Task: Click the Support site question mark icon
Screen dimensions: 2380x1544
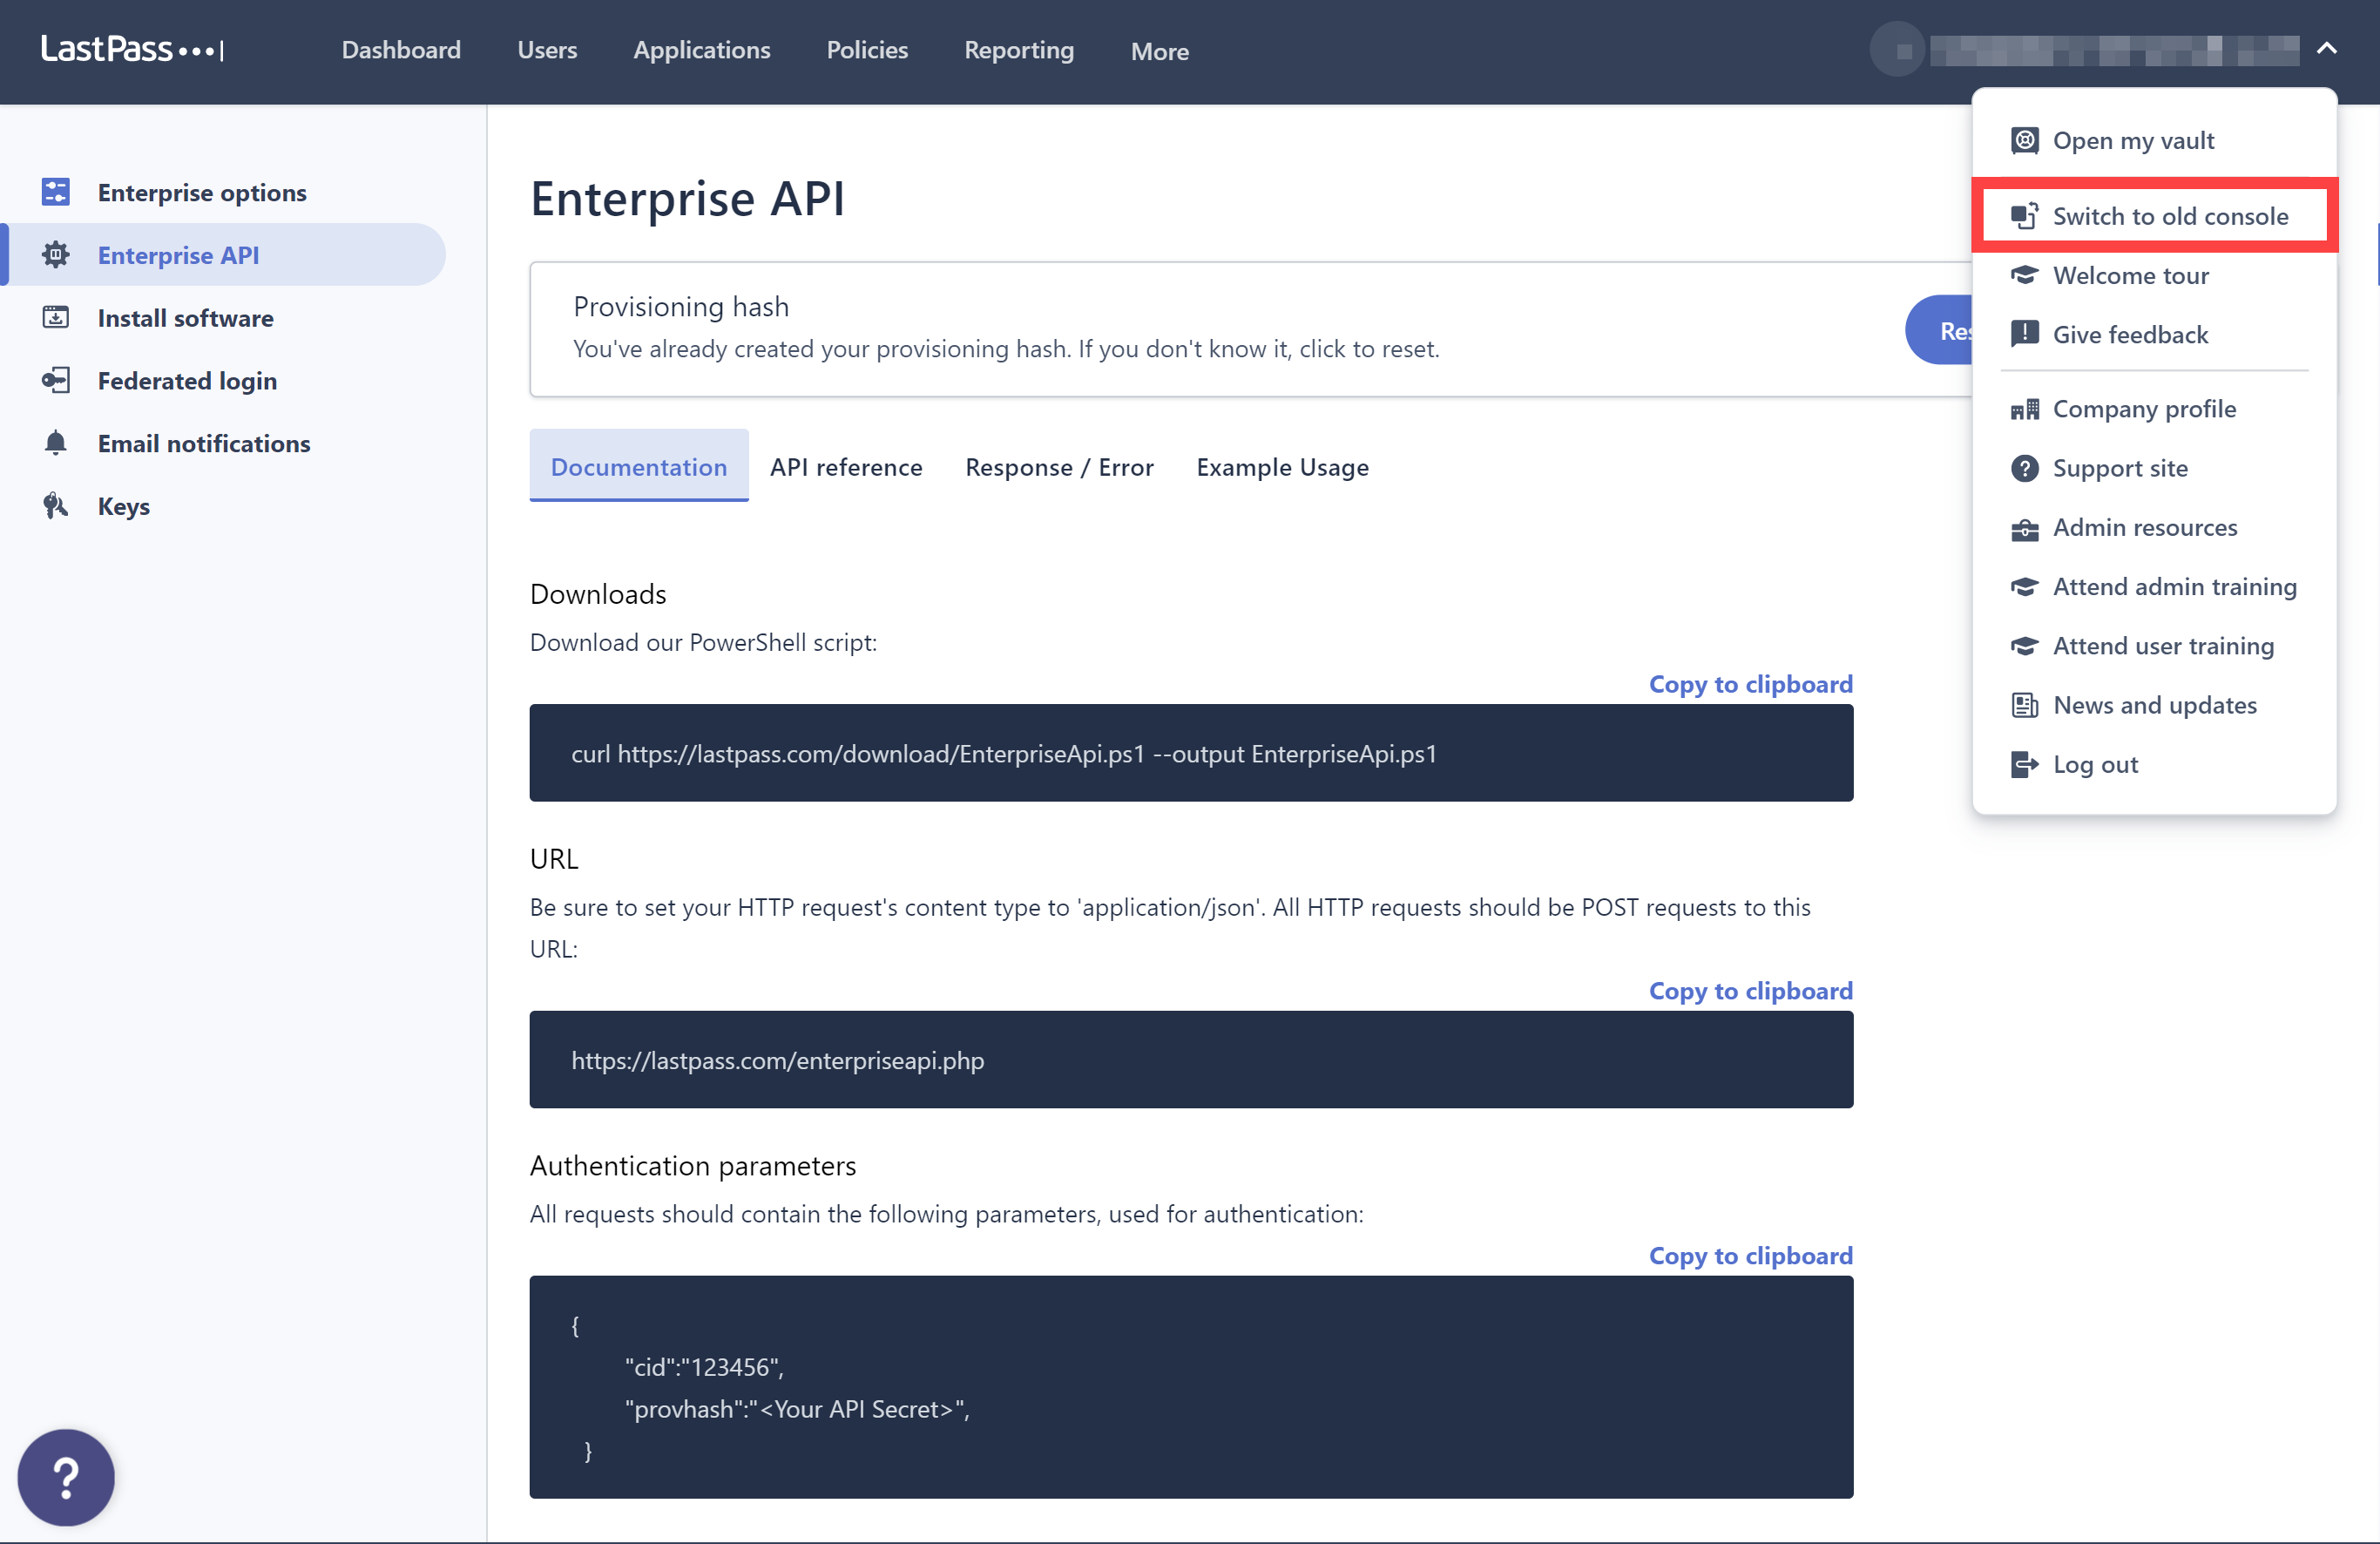Action: 2024,468
